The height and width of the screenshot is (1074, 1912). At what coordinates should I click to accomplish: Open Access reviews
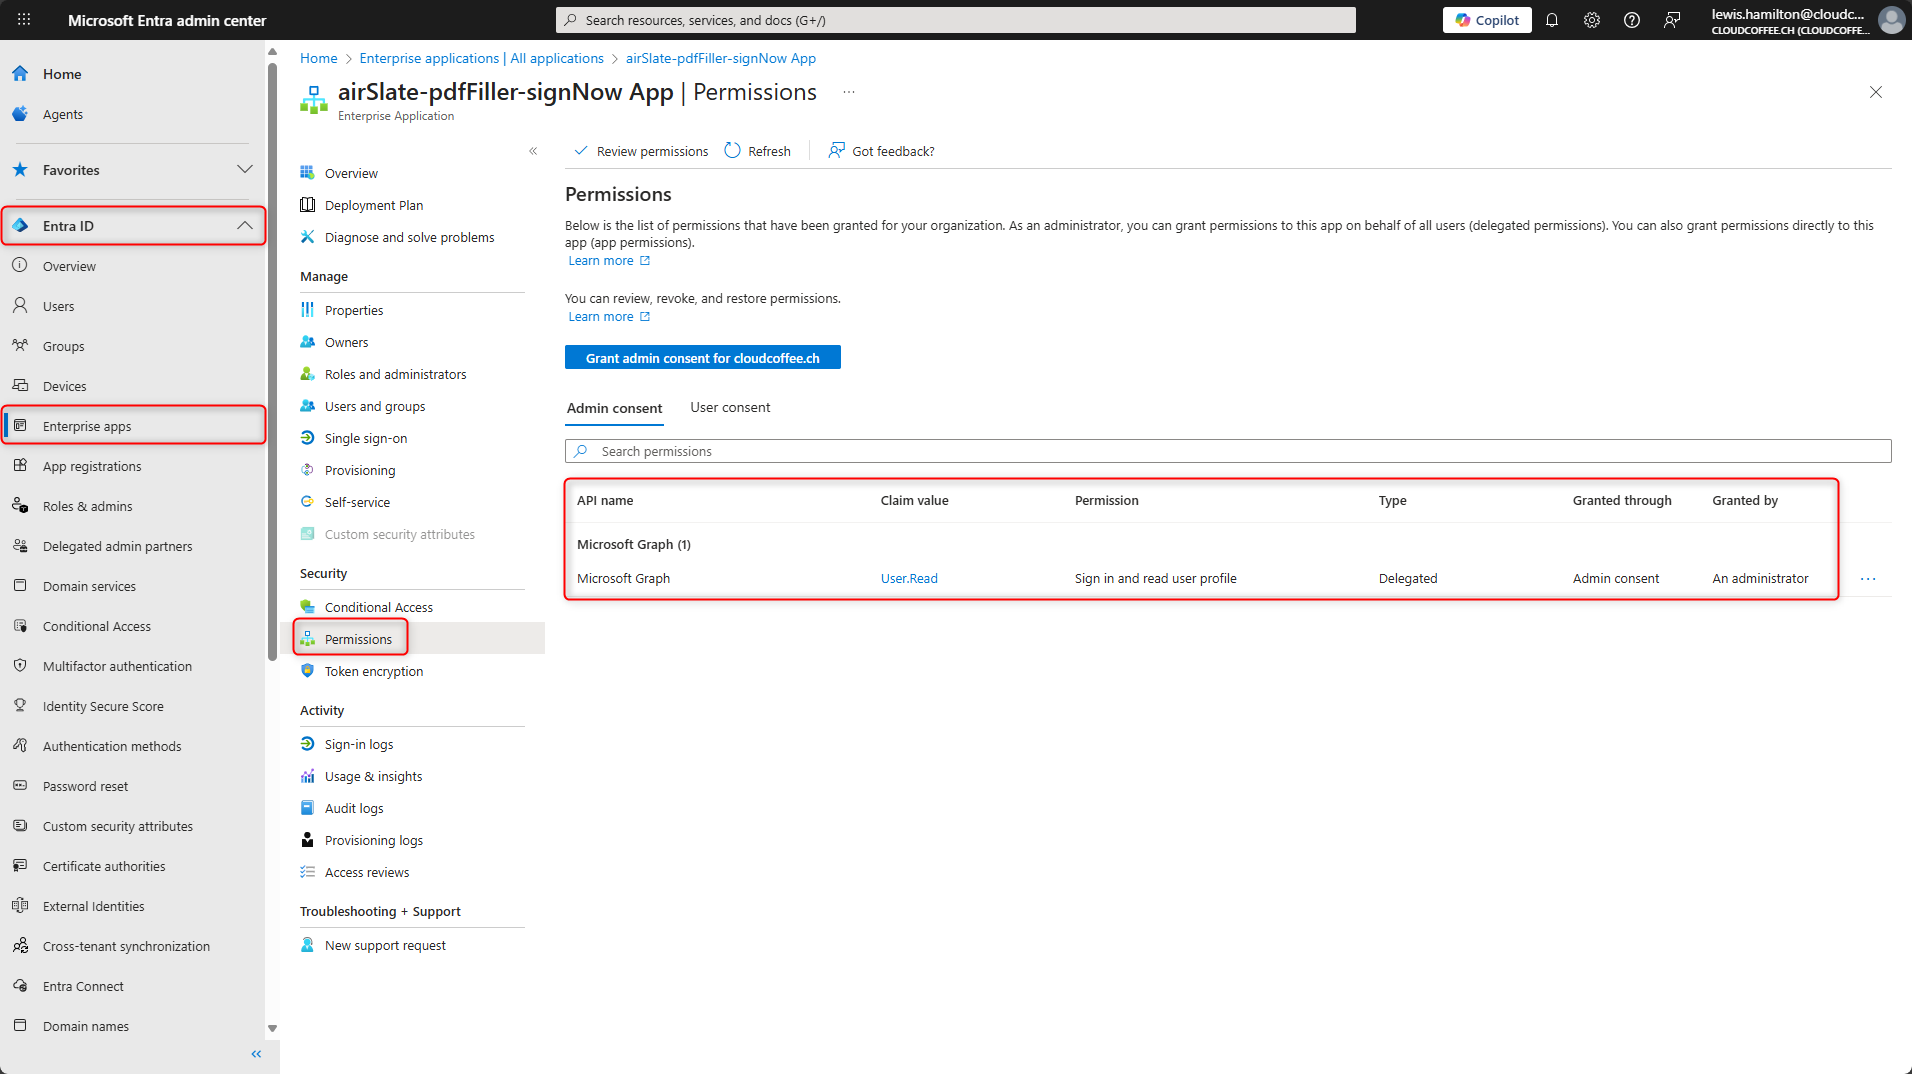pos(366,872)
